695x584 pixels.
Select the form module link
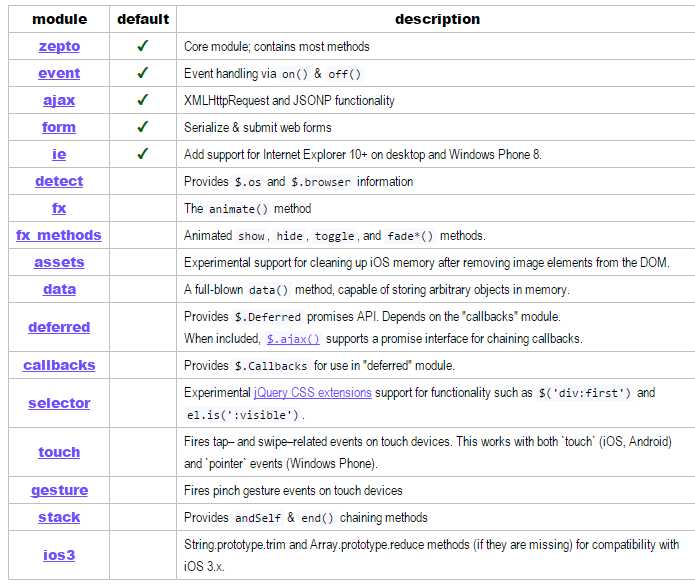coord(59,127)
